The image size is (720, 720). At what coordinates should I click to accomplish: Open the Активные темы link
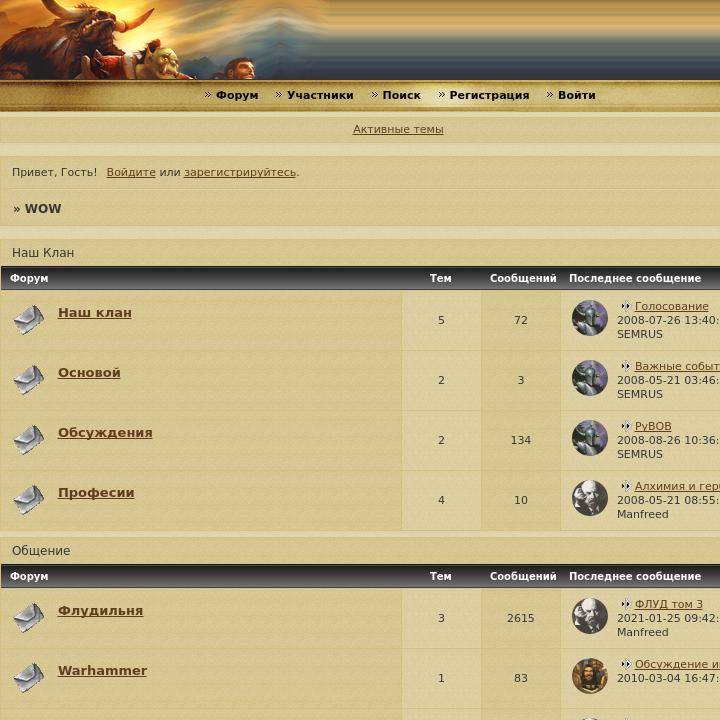398,129
